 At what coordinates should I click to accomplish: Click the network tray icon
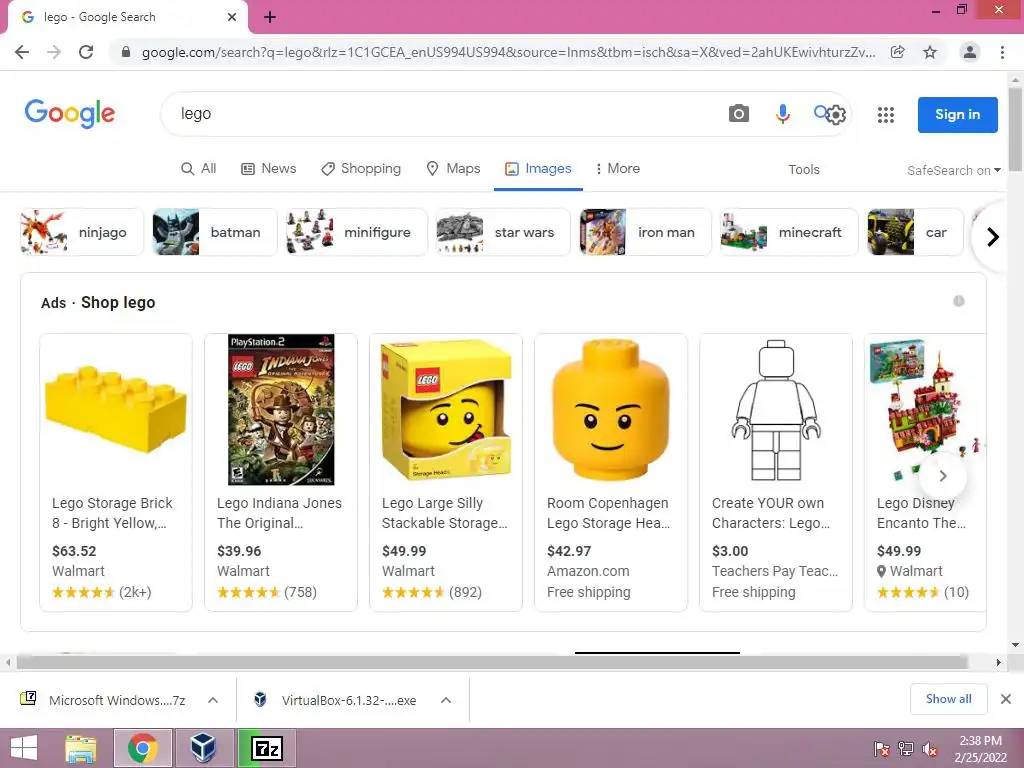(x=906, y=749)
